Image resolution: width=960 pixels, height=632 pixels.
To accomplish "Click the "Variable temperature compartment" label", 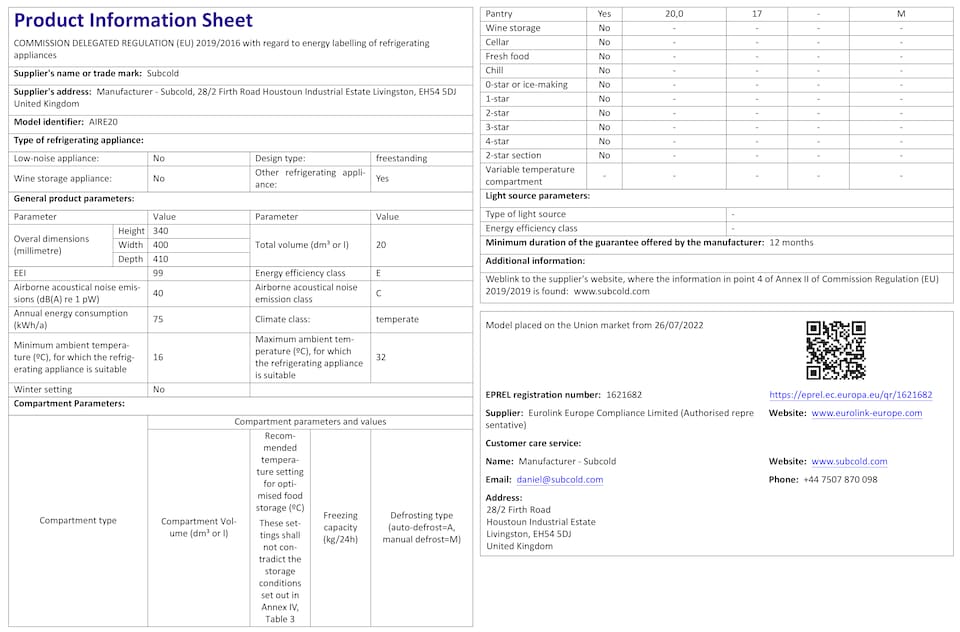I will point(530,176).
